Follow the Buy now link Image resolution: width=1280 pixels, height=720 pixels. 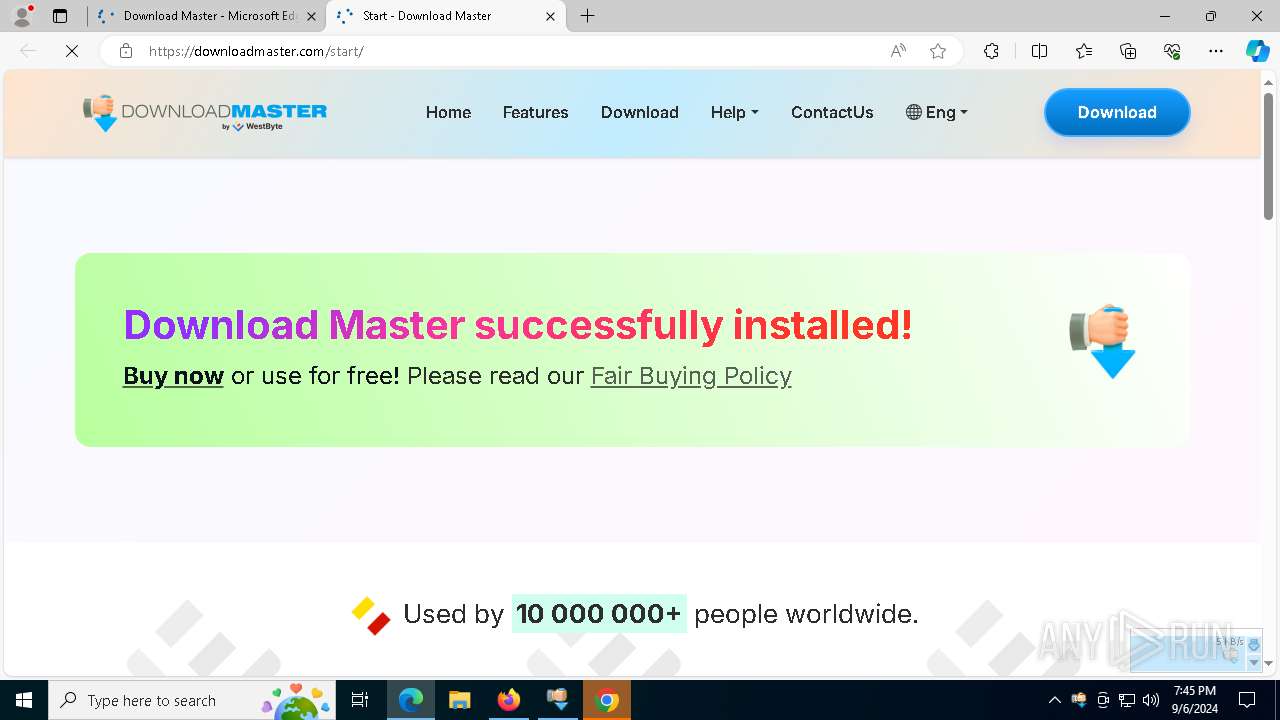coord(173,376)
